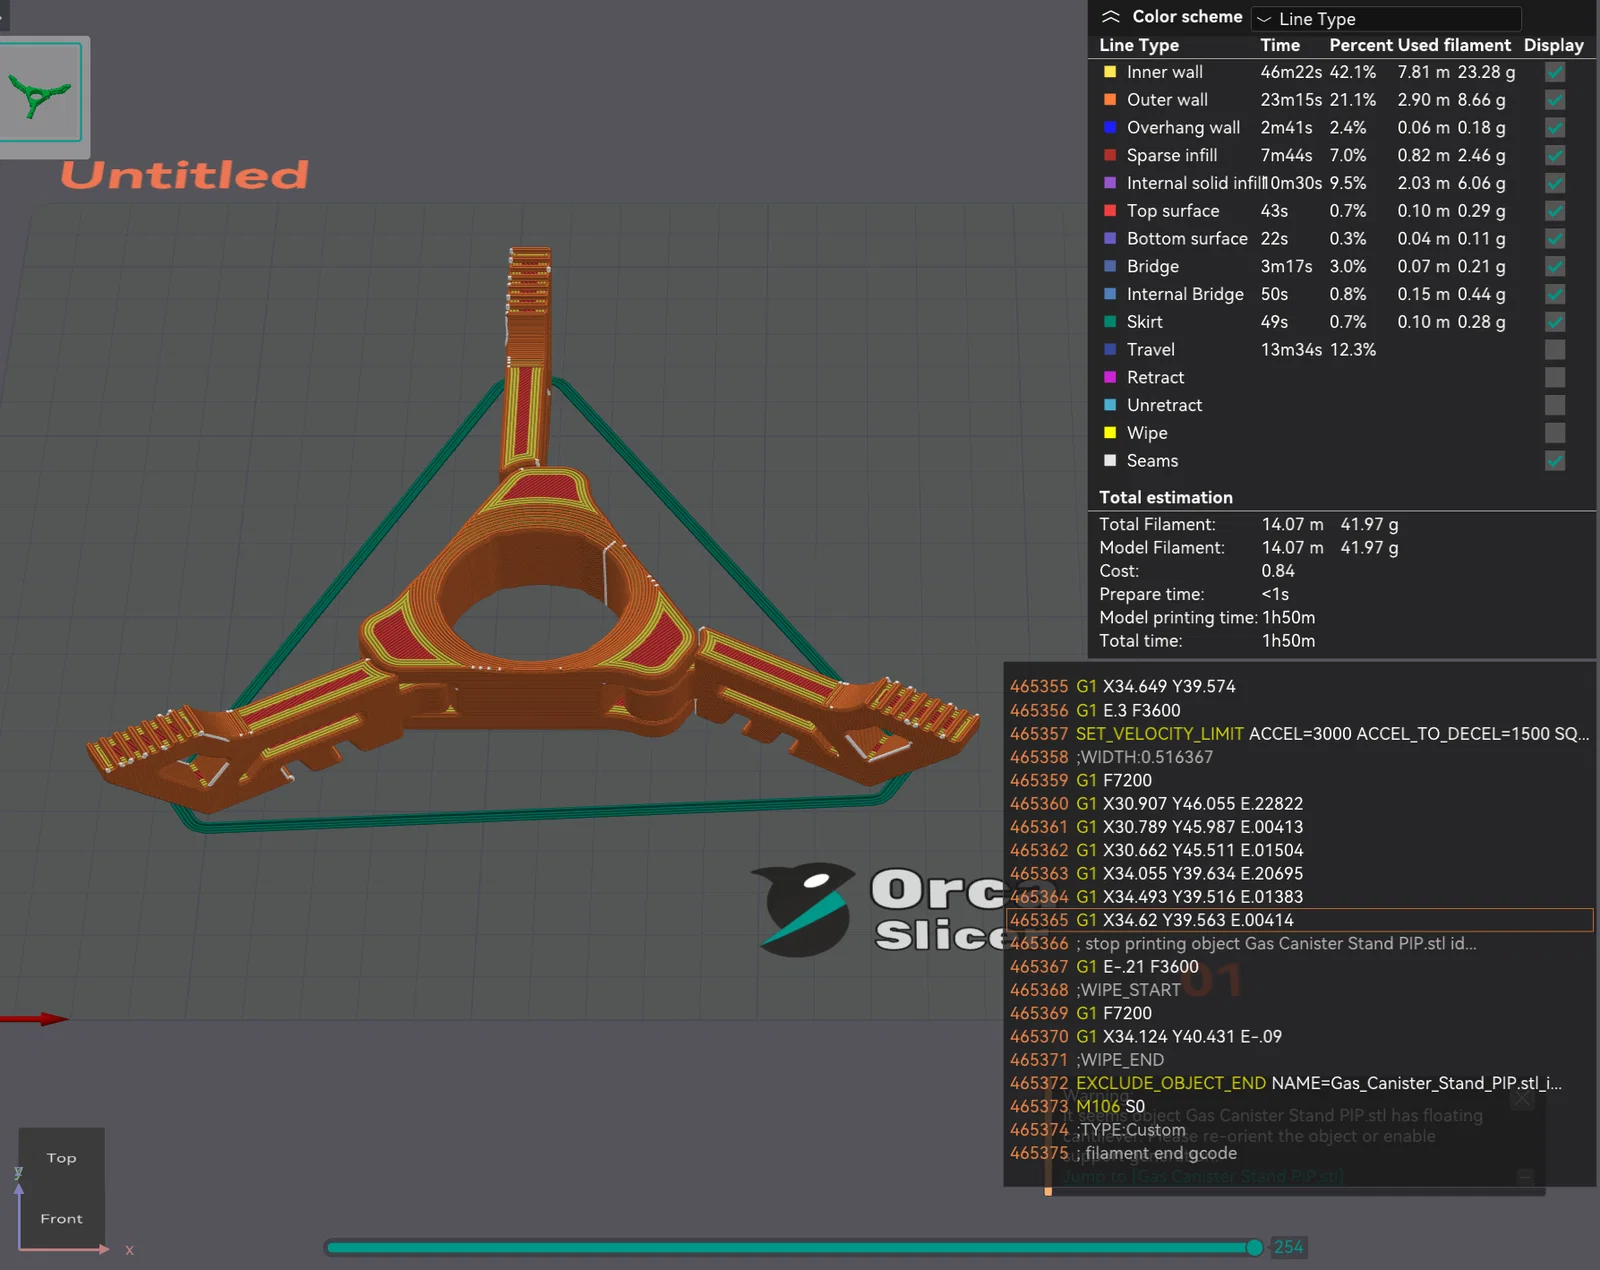Toggle Internal Bridge display checkbox
The width and height of the screenshot is (1600, 1270).
1554,294
